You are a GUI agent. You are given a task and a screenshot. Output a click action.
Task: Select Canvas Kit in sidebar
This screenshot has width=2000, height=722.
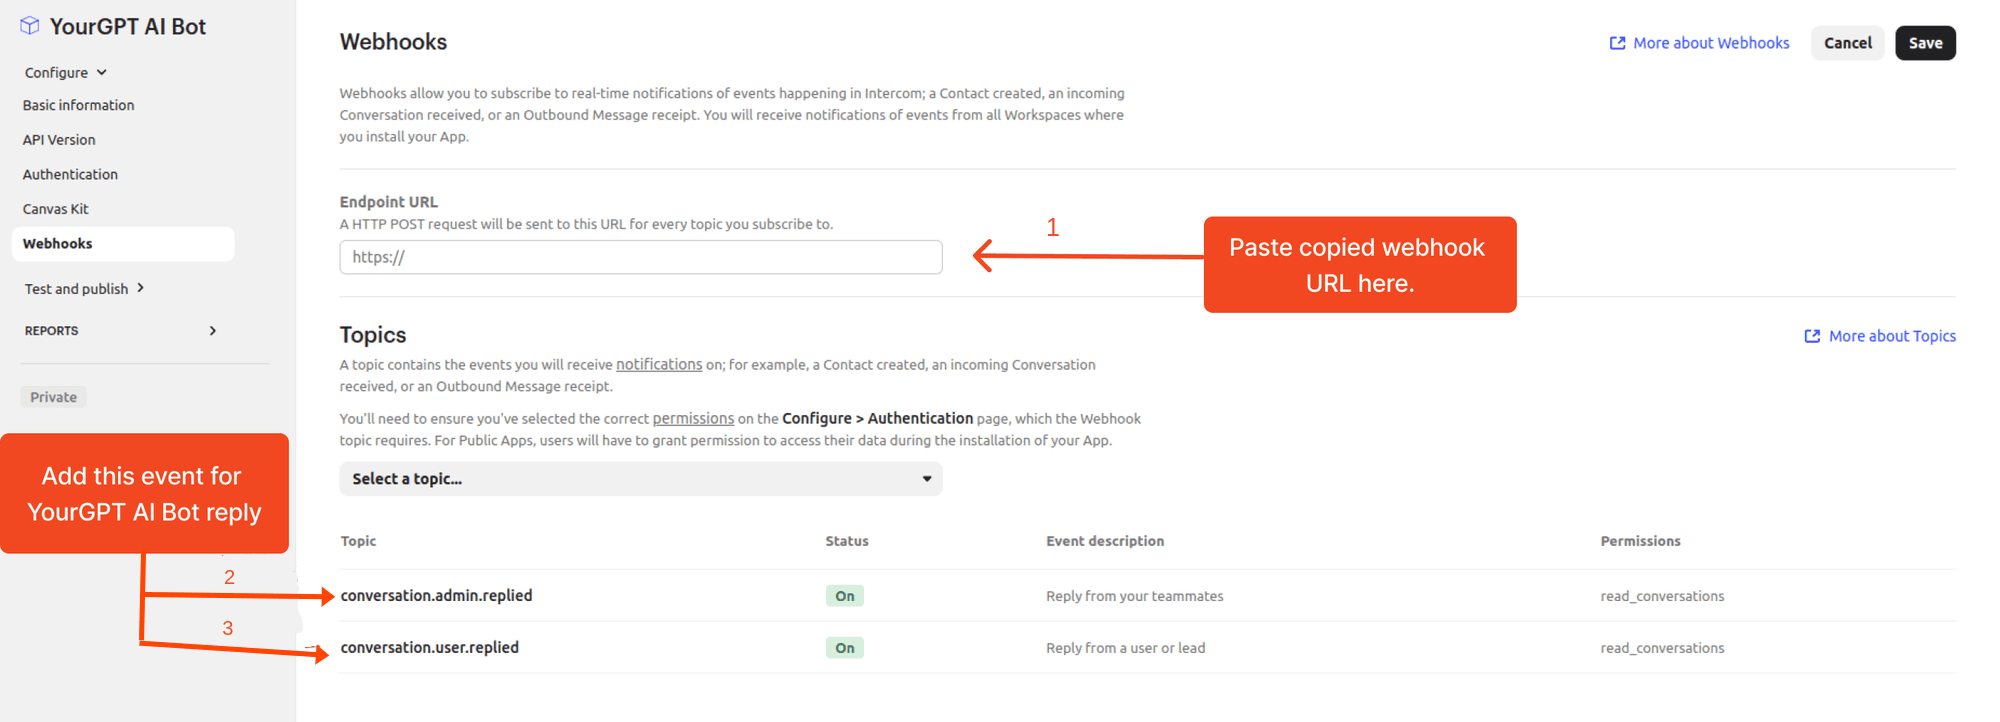coord(56,209)
